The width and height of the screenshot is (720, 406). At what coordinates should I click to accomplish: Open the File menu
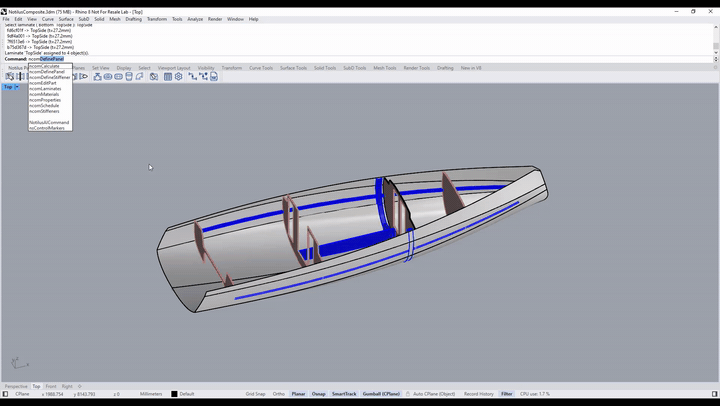(6, 19)
